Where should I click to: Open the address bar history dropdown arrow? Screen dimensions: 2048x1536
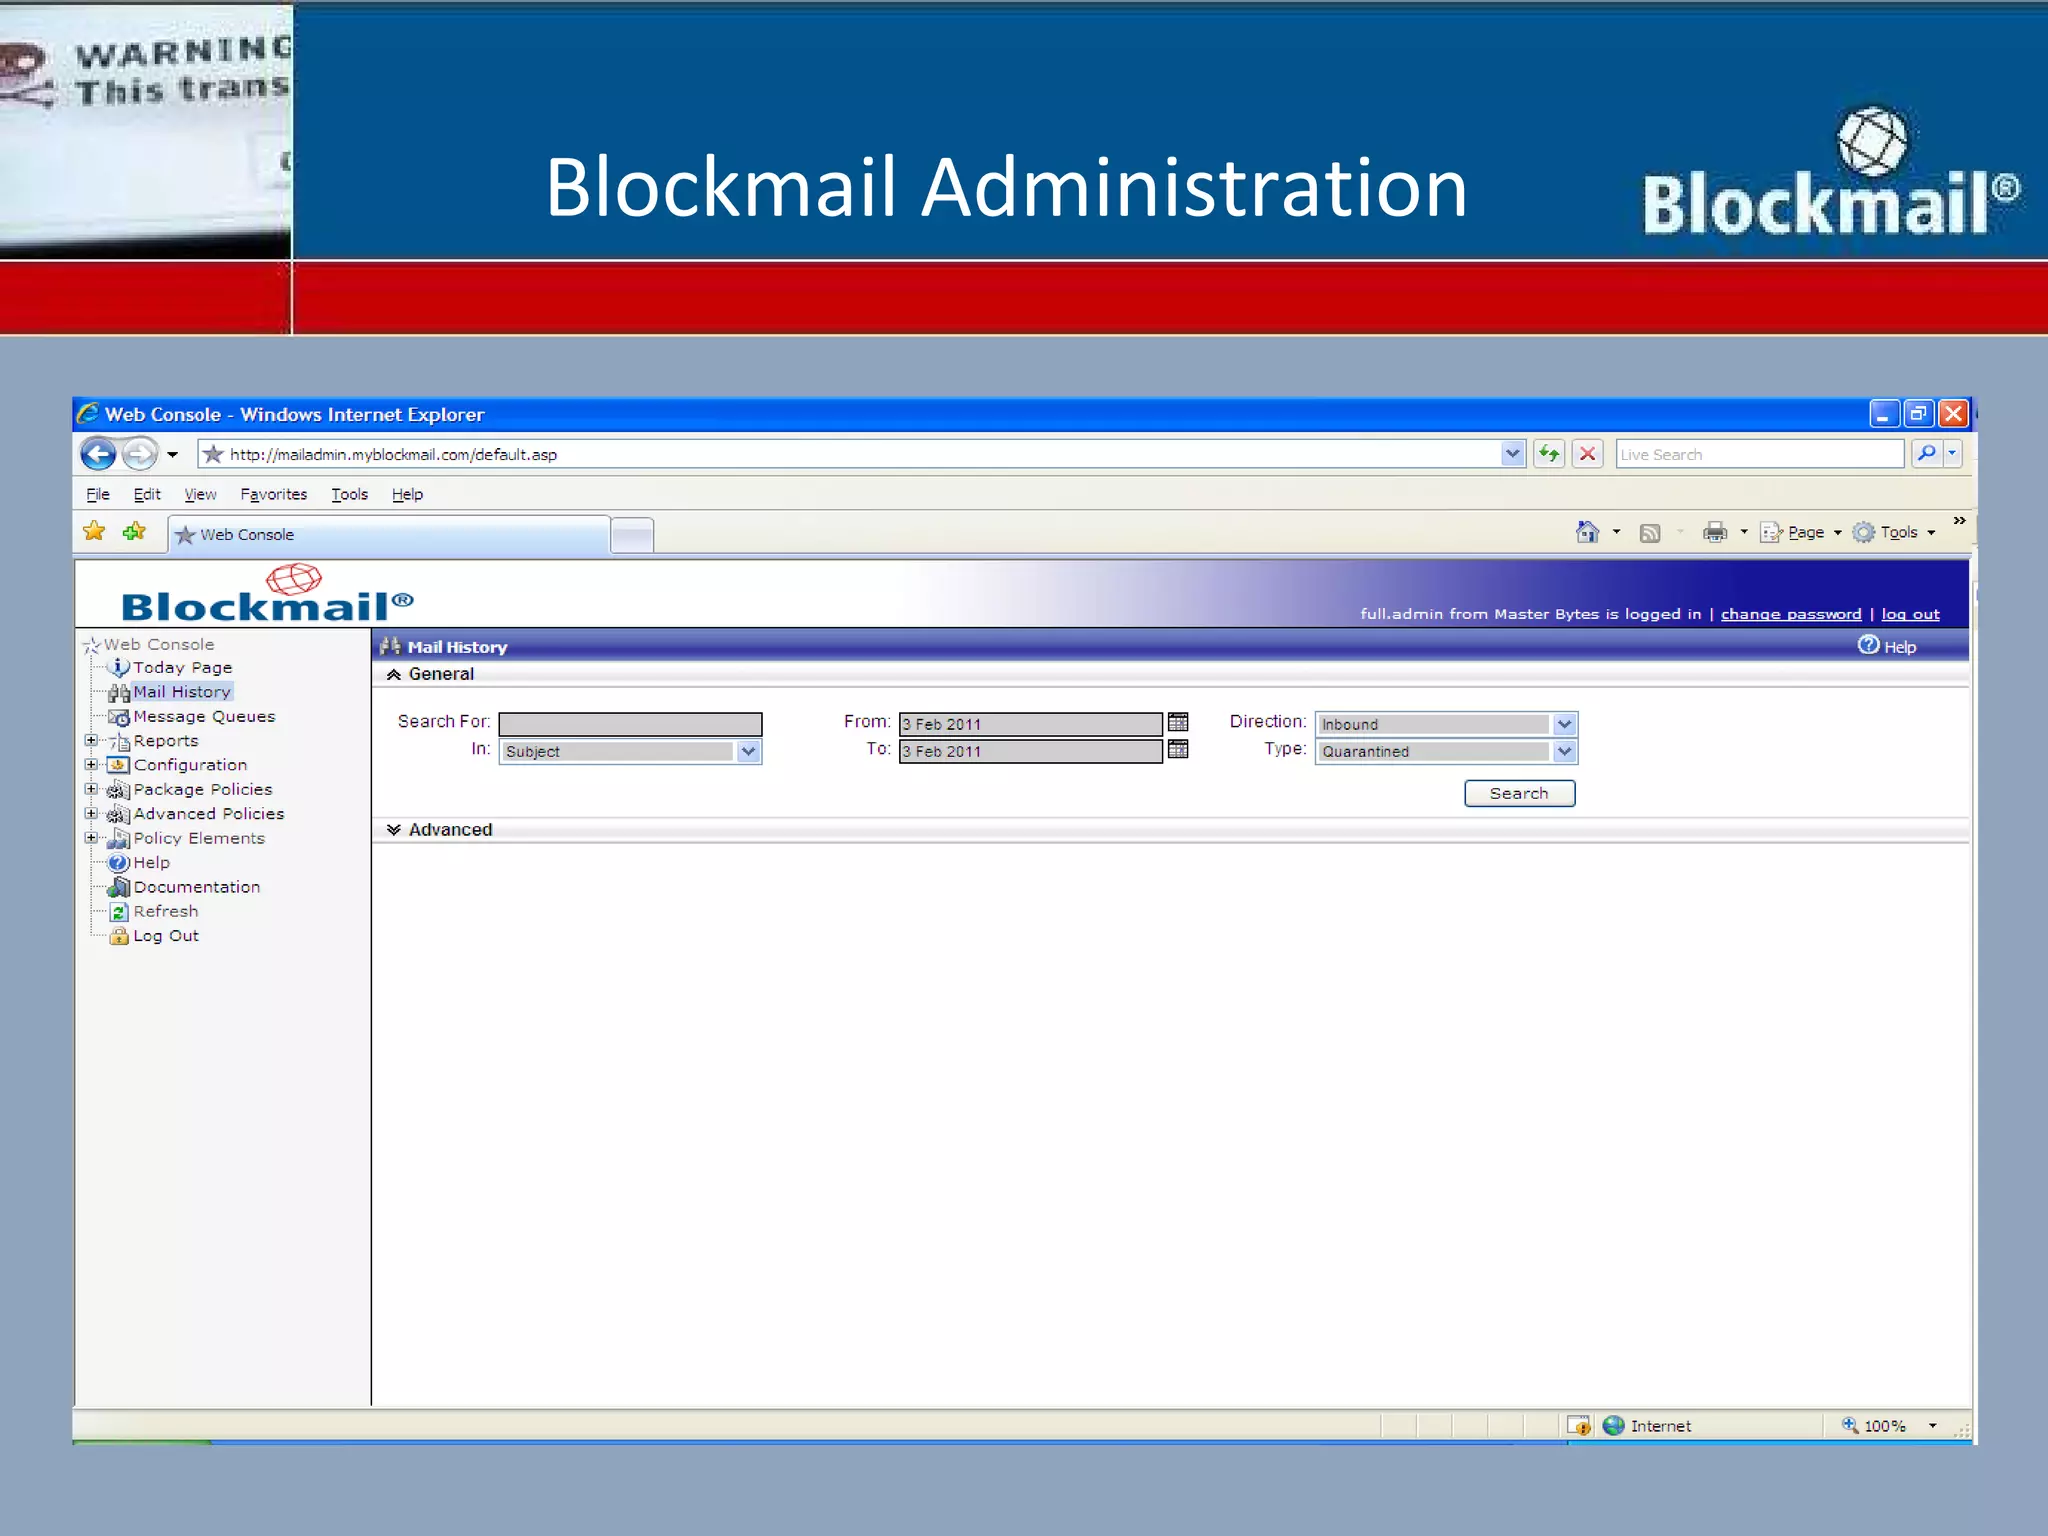point(1512,454)
